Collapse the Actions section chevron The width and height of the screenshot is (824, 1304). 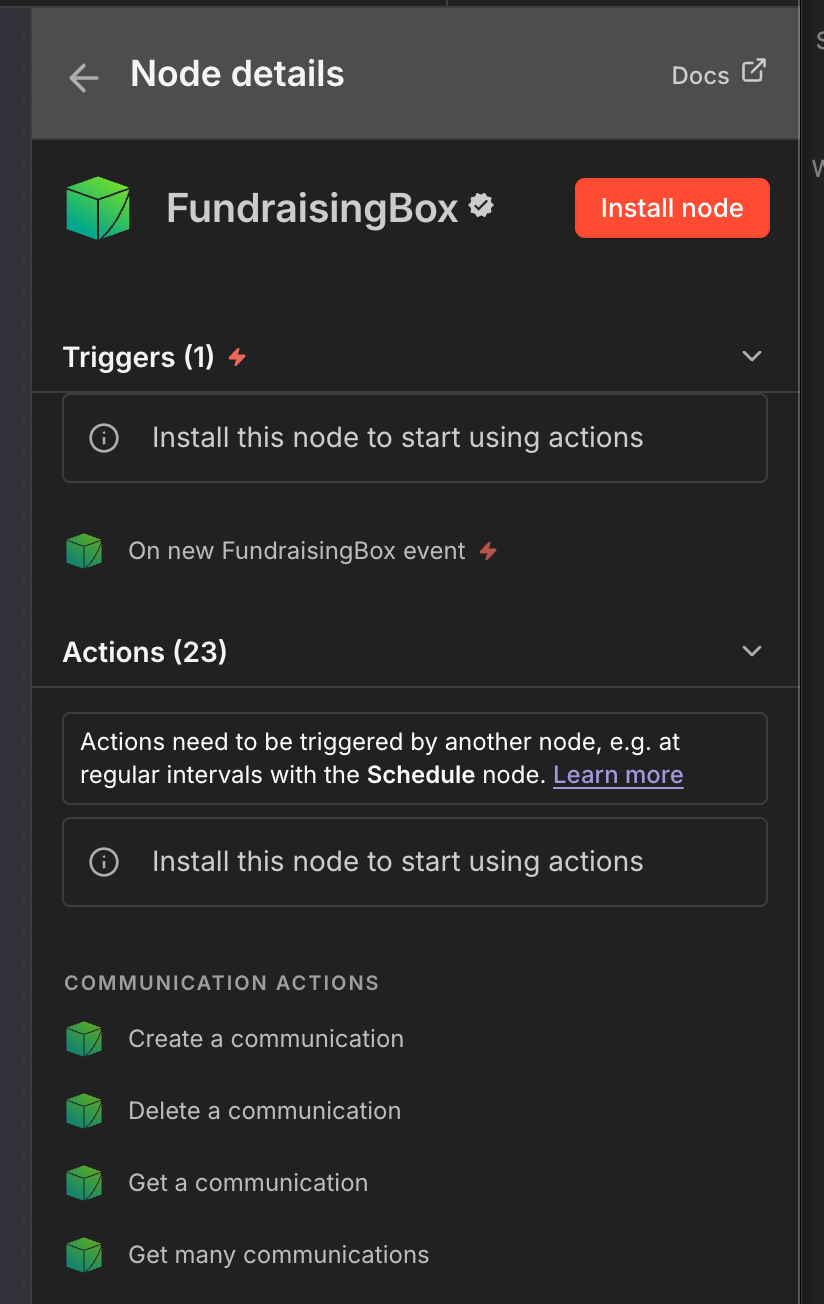(752, 651)
